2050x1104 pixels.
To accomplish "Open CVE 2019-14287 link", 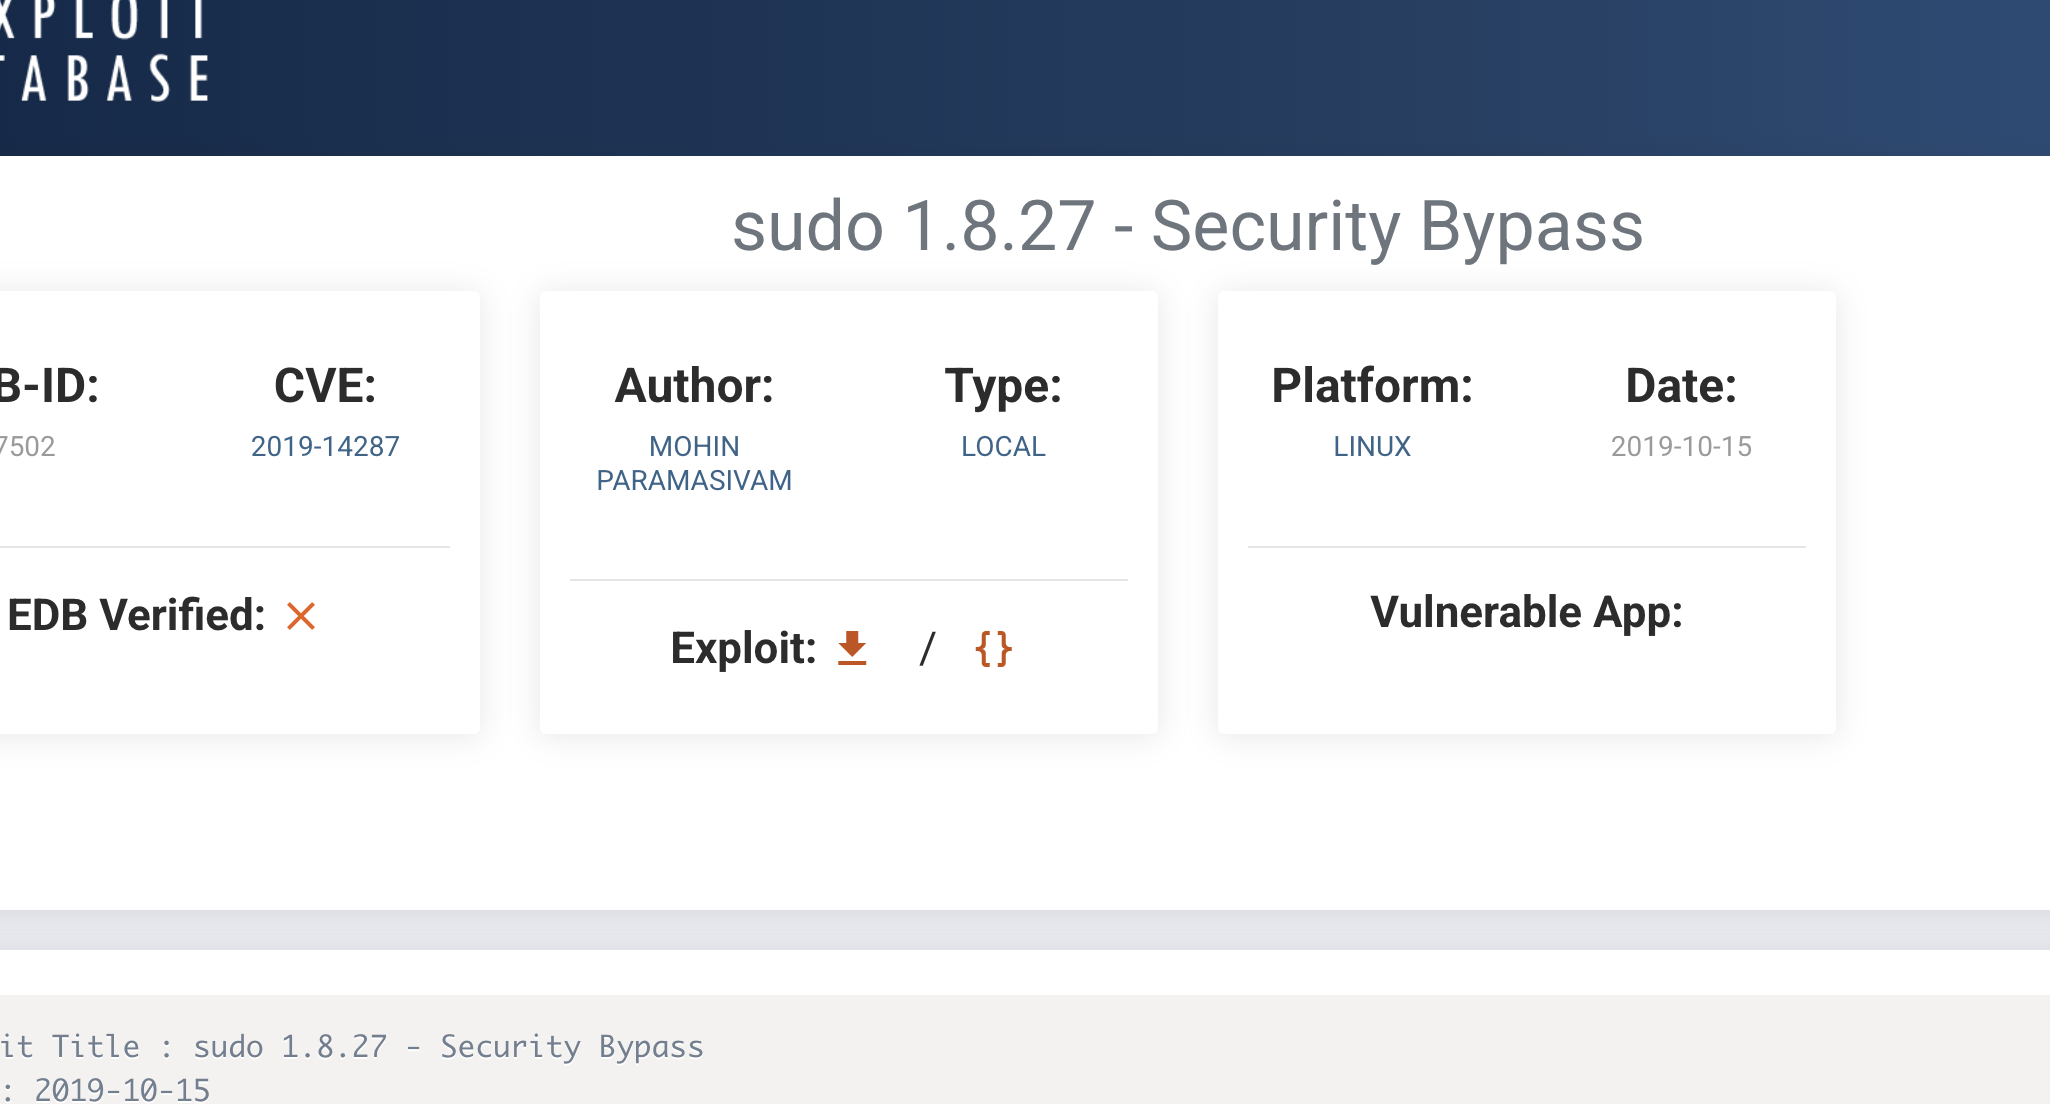I will pyautogui.click(x=325, y=446).
